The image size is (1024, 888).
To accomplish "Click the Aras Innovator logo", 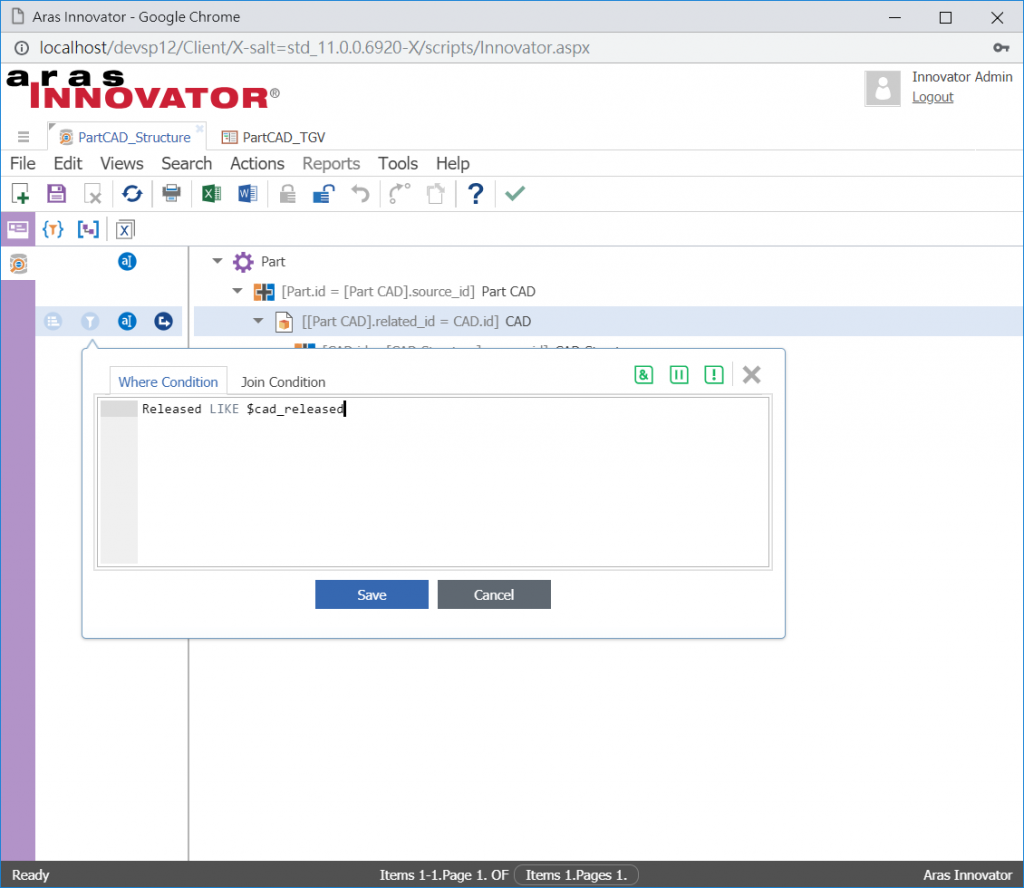I will click(x=142, y=89).
